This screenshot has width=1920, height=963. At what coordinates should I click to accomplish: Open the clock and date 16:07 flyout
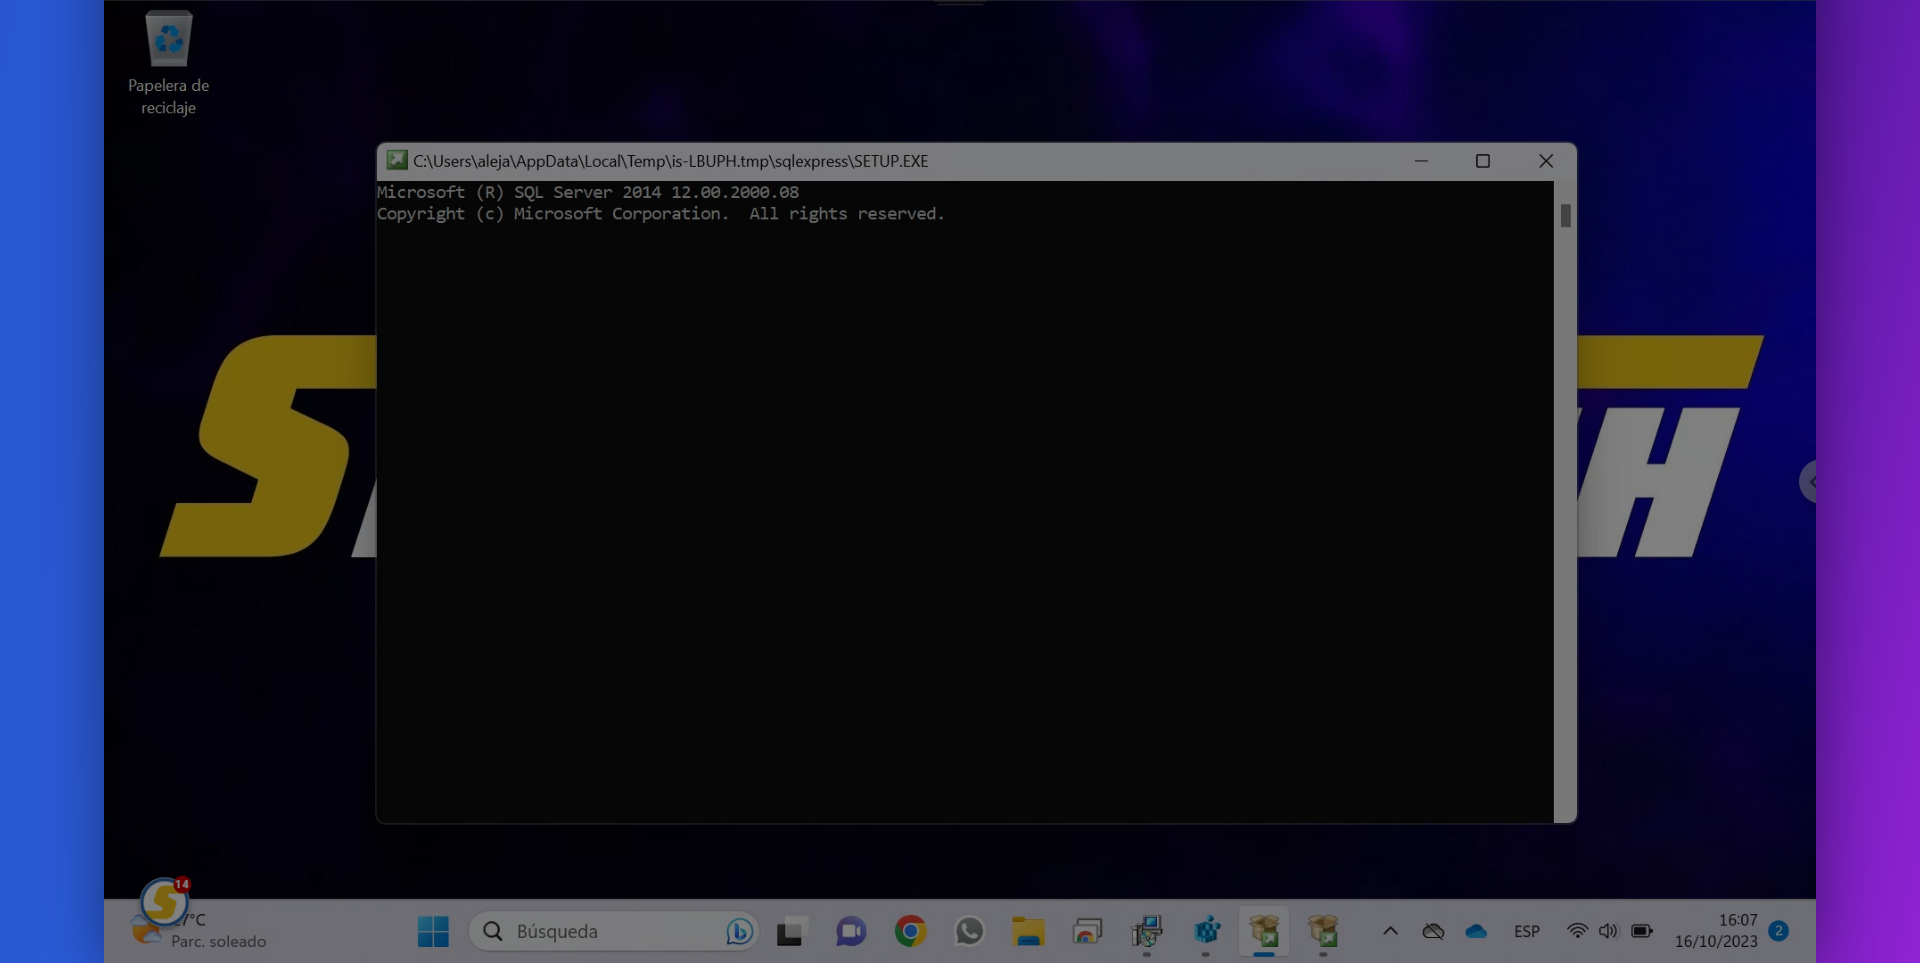pyautogui.click(x=1716, y=931)
